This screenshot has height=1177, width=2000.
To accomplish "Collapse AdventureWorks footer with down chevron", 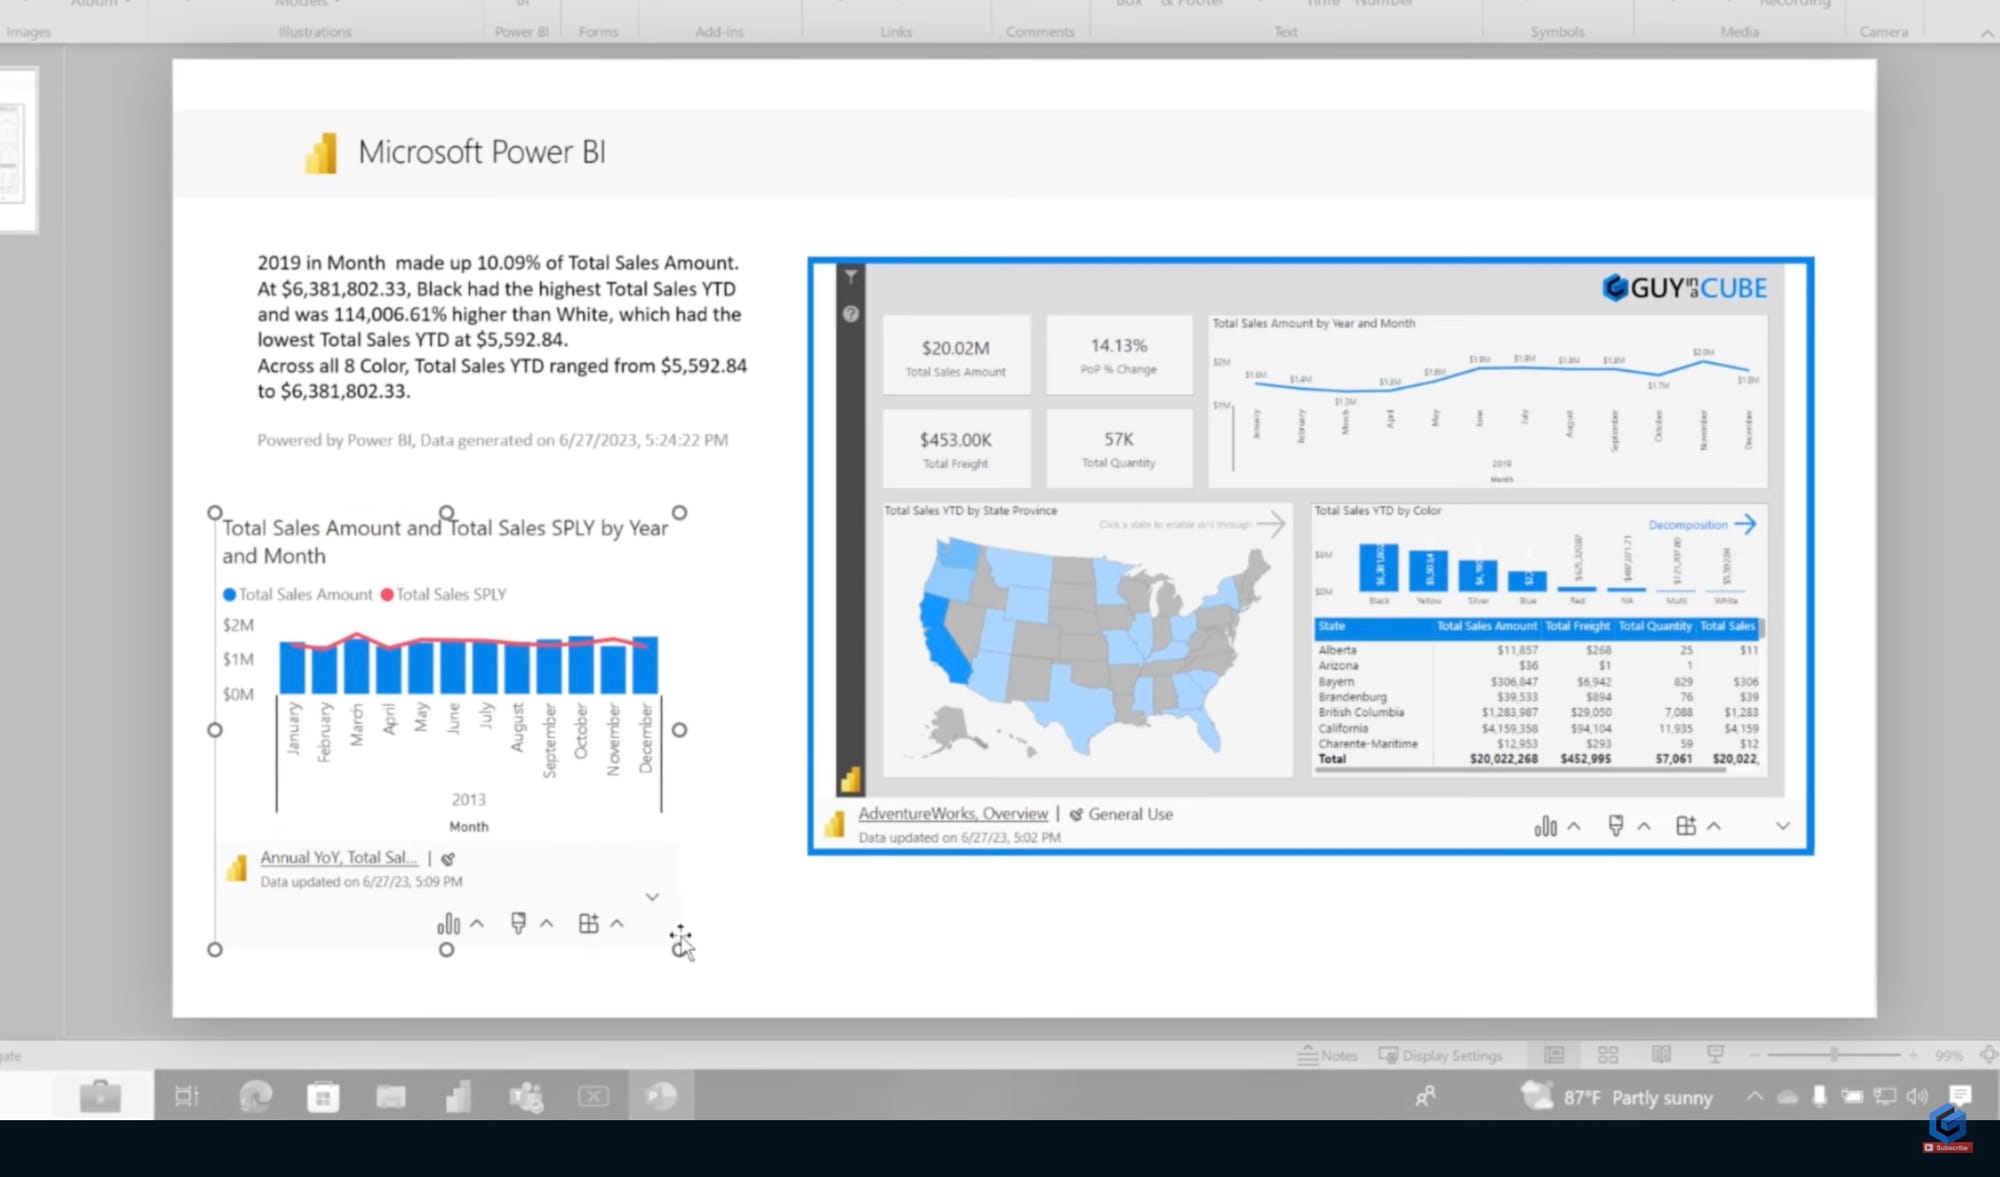I will click(1783, 826).
